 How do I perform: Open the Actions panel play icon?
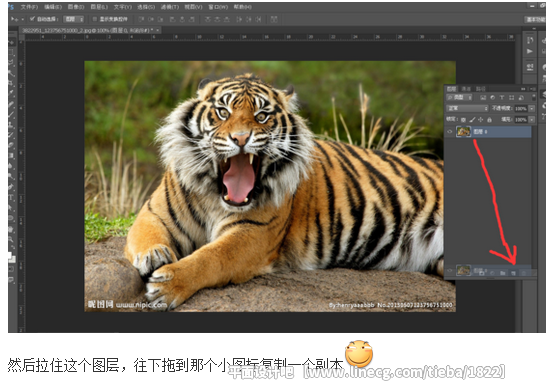click(530, 52)
